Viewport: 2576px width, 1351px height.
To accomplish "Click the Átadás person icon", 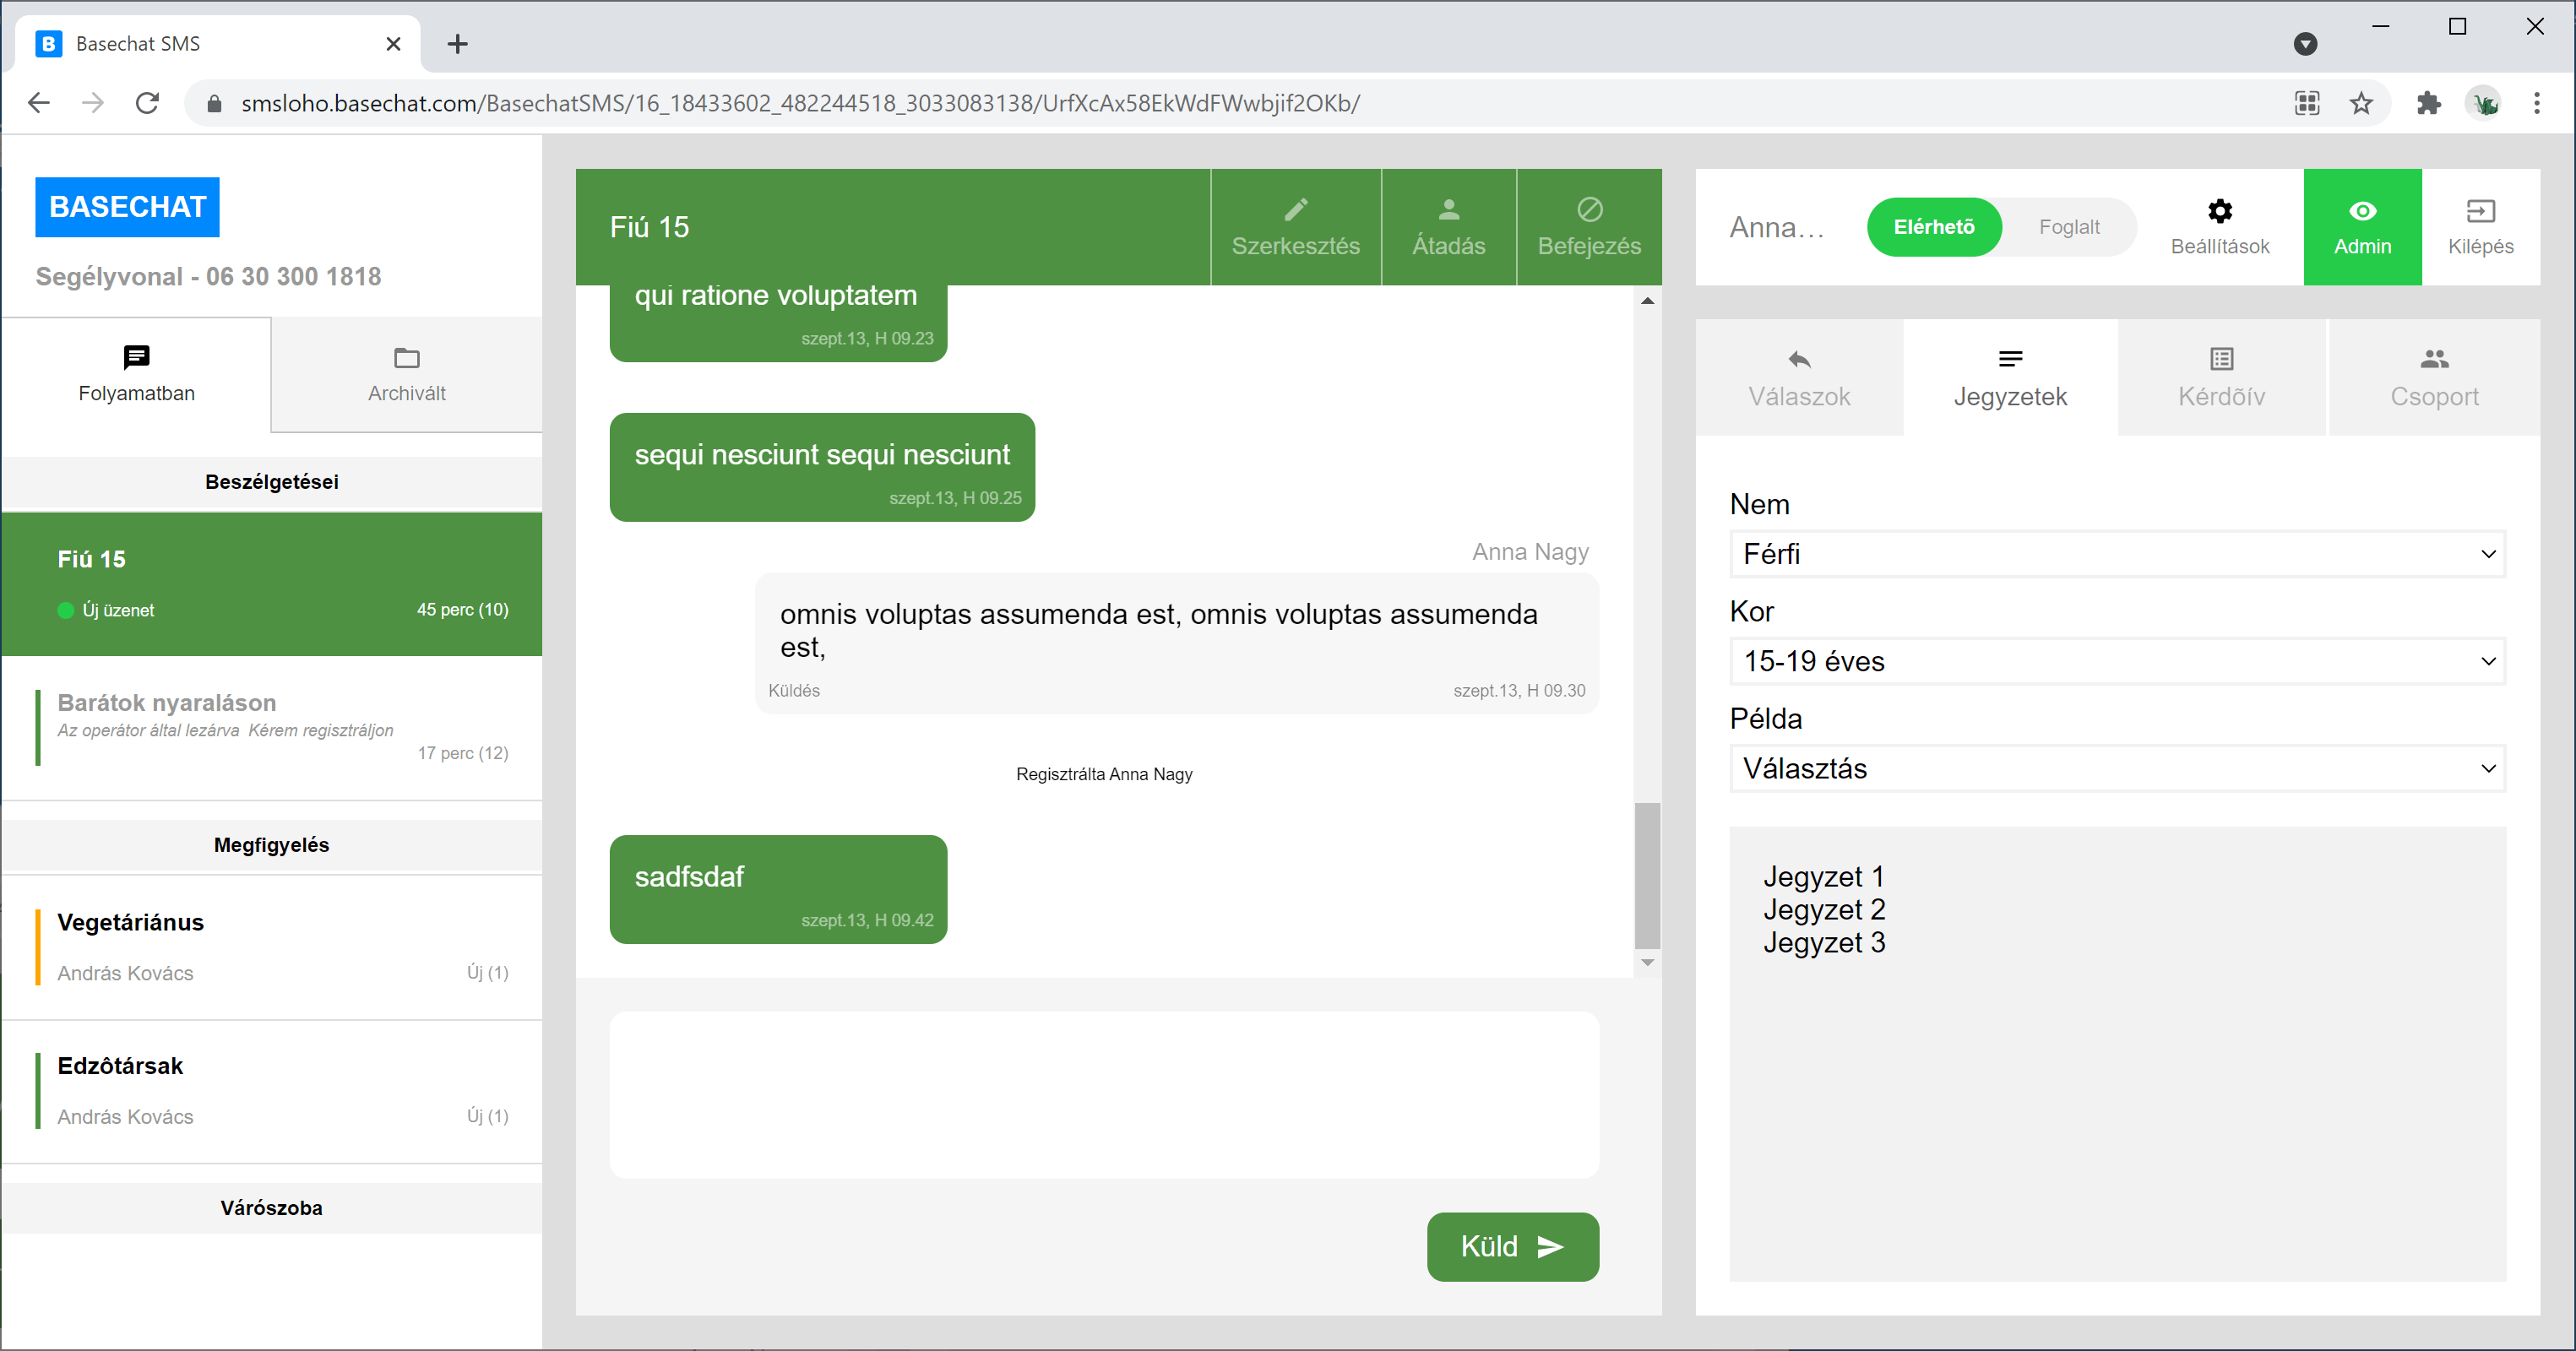I will (x=1448, y=209).
